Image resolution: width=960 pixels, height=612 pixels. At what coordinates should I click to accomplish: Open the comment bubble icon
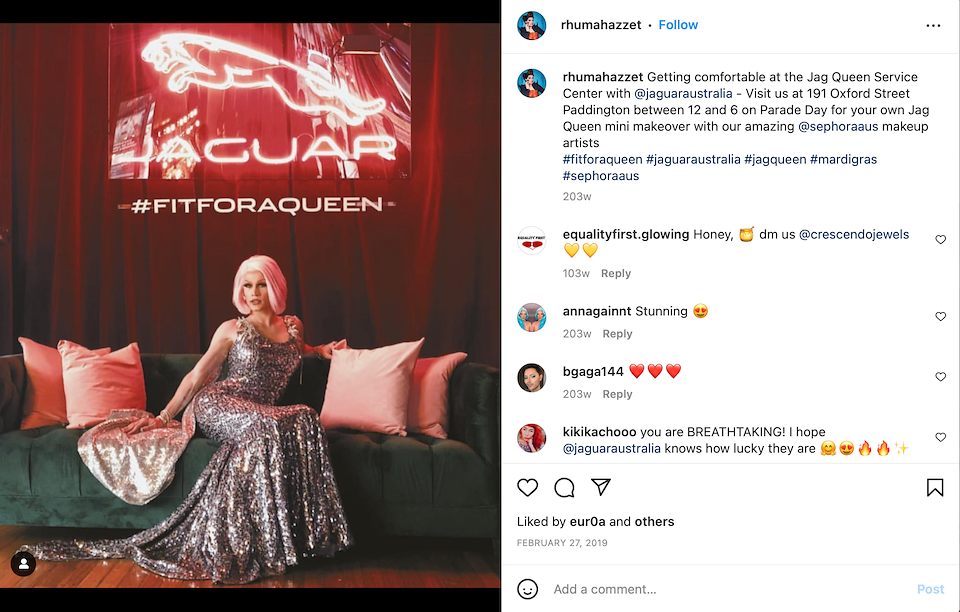[564, 487]
